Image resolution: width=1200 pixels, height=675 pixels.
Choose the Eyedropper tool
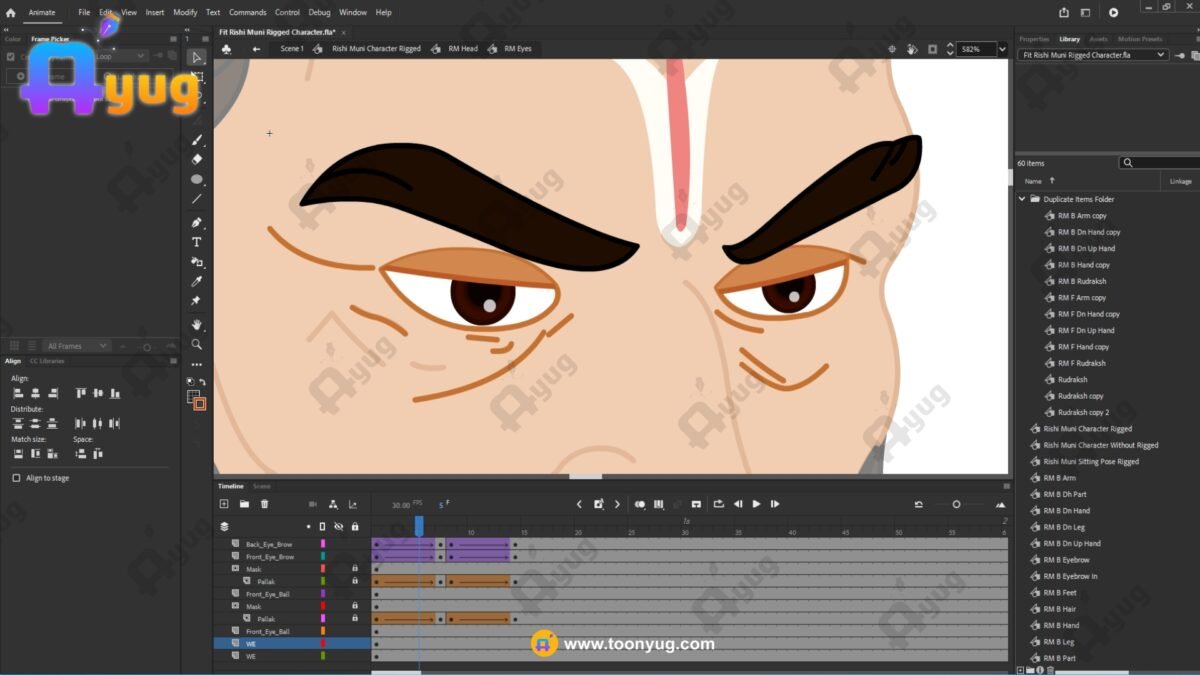point(197,282)
